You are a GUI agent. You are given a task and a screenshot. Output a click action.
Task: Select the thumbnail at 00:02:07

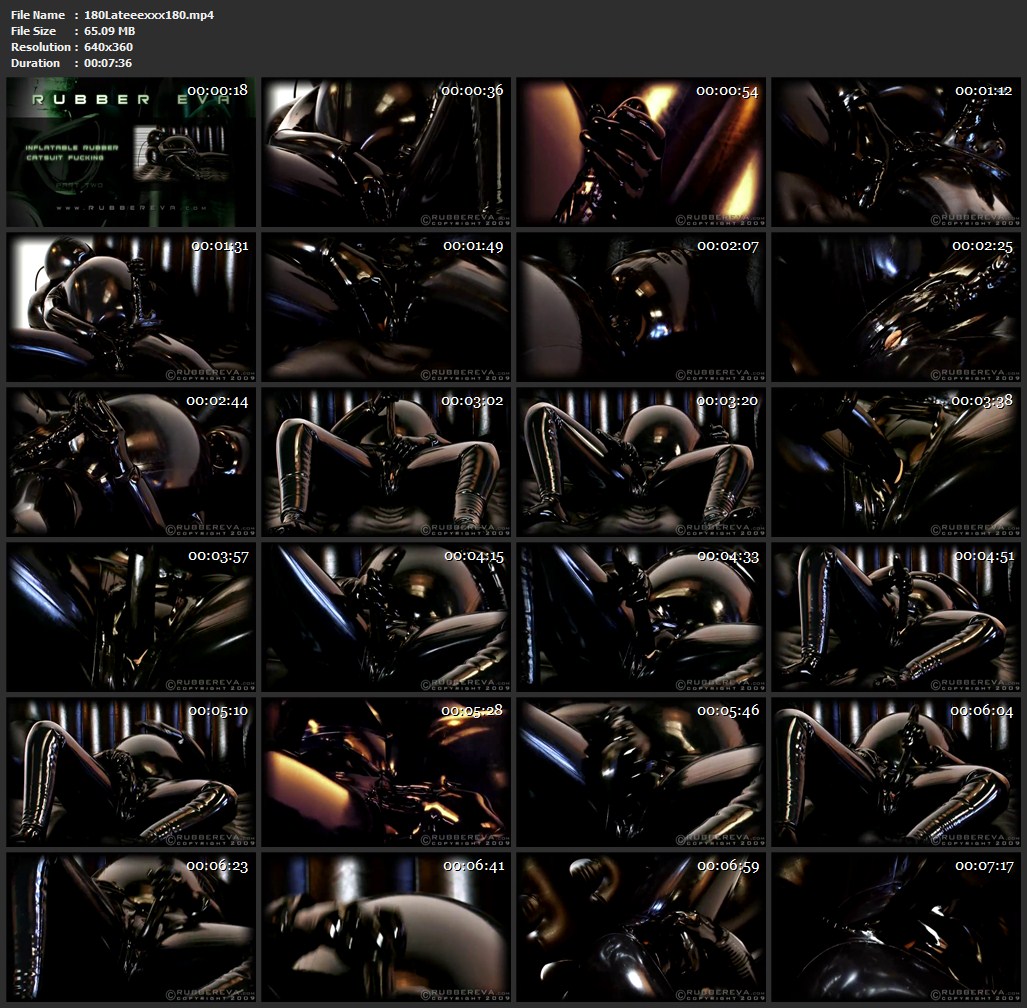[x=641, y=307]
